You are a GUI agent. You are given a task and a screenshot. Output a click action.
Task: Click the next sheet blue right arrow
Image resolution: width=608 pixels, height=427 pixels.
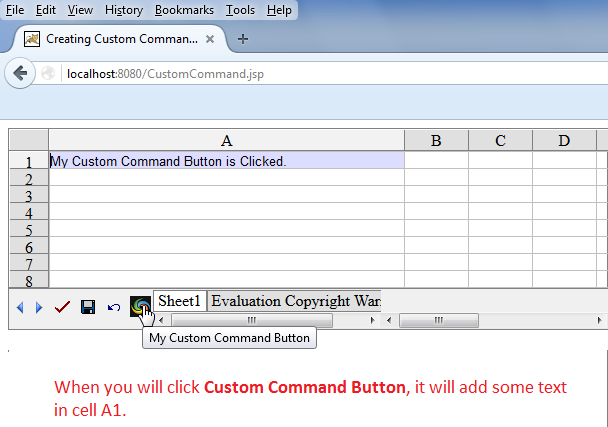tap(39, 307)
